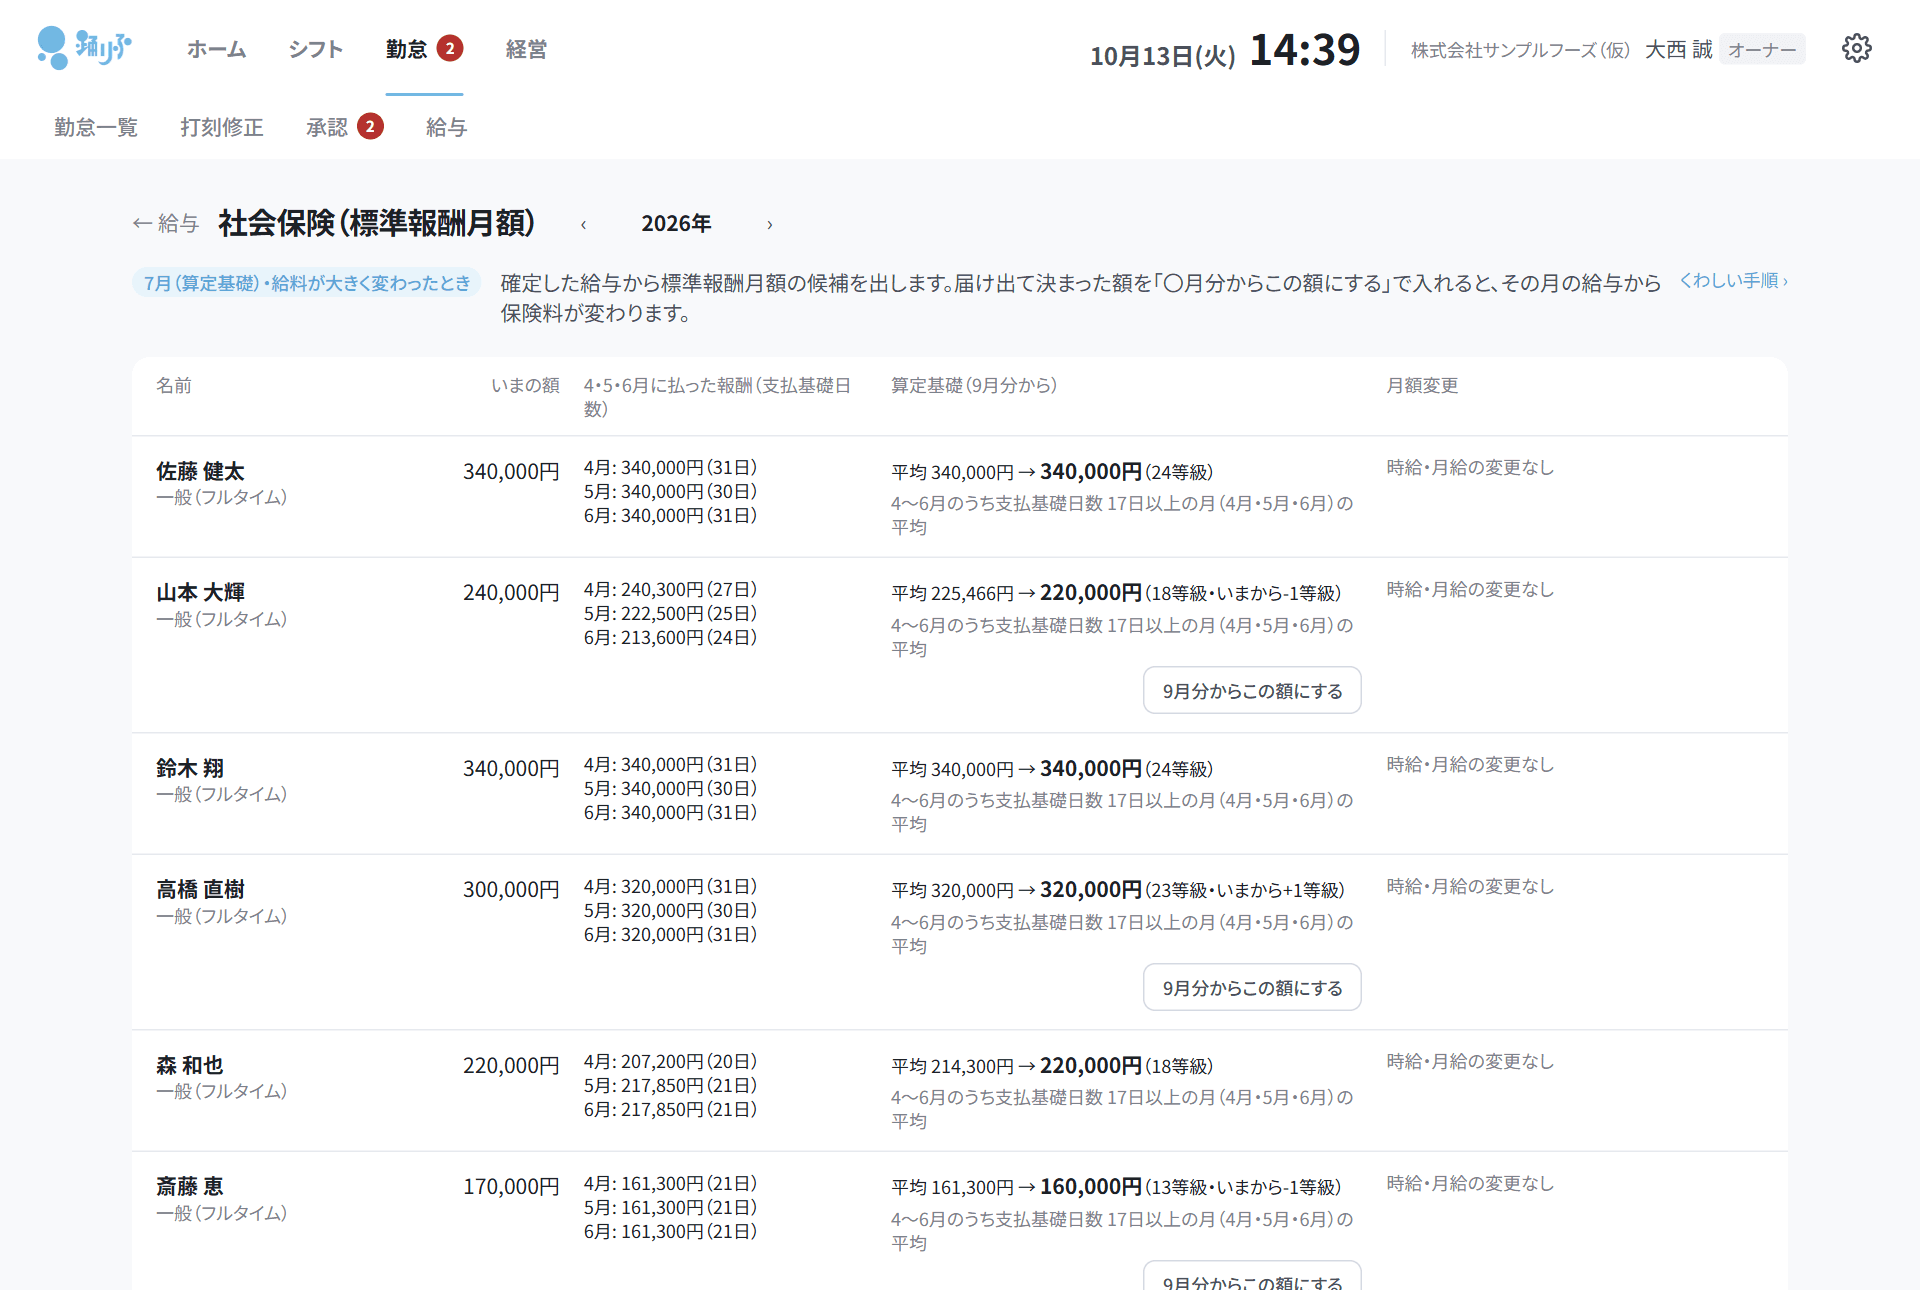Open the 経営 navigation tab
The width and height of the screenshot is (1920, 1290).
526,49
